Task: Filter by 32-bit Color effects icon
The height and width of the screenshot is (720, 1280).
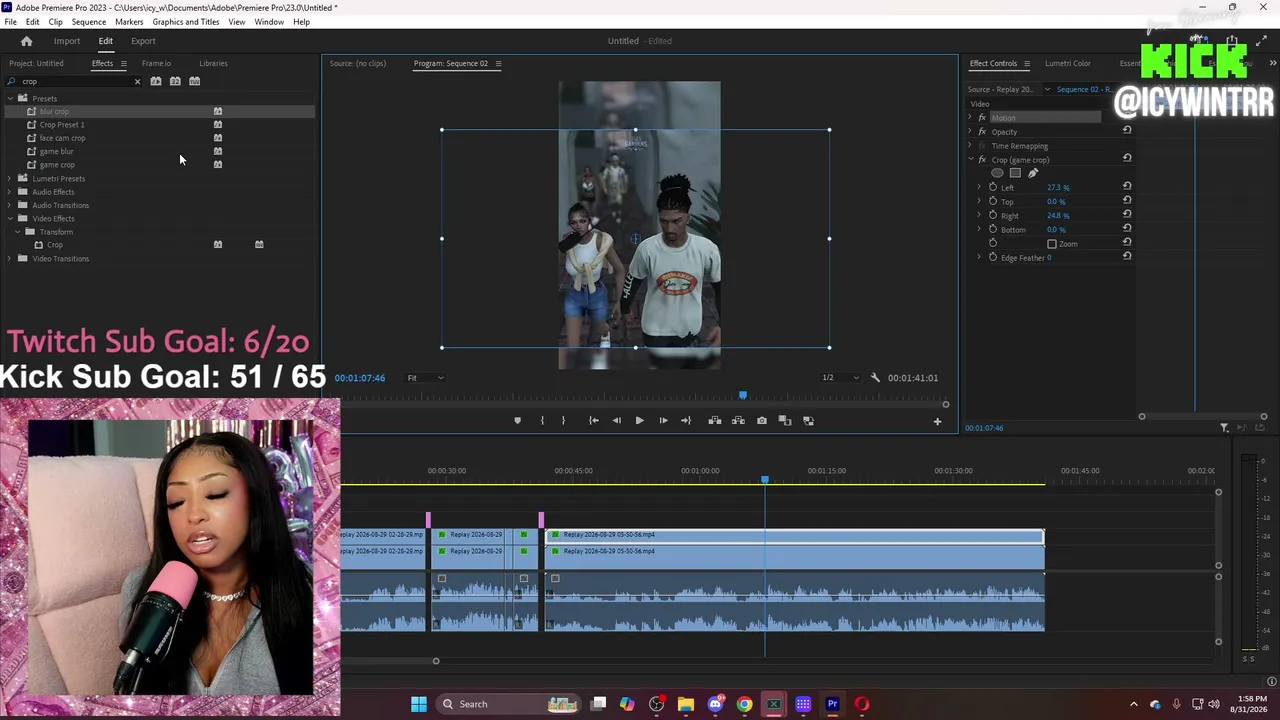Action: [x=175, y=81]
